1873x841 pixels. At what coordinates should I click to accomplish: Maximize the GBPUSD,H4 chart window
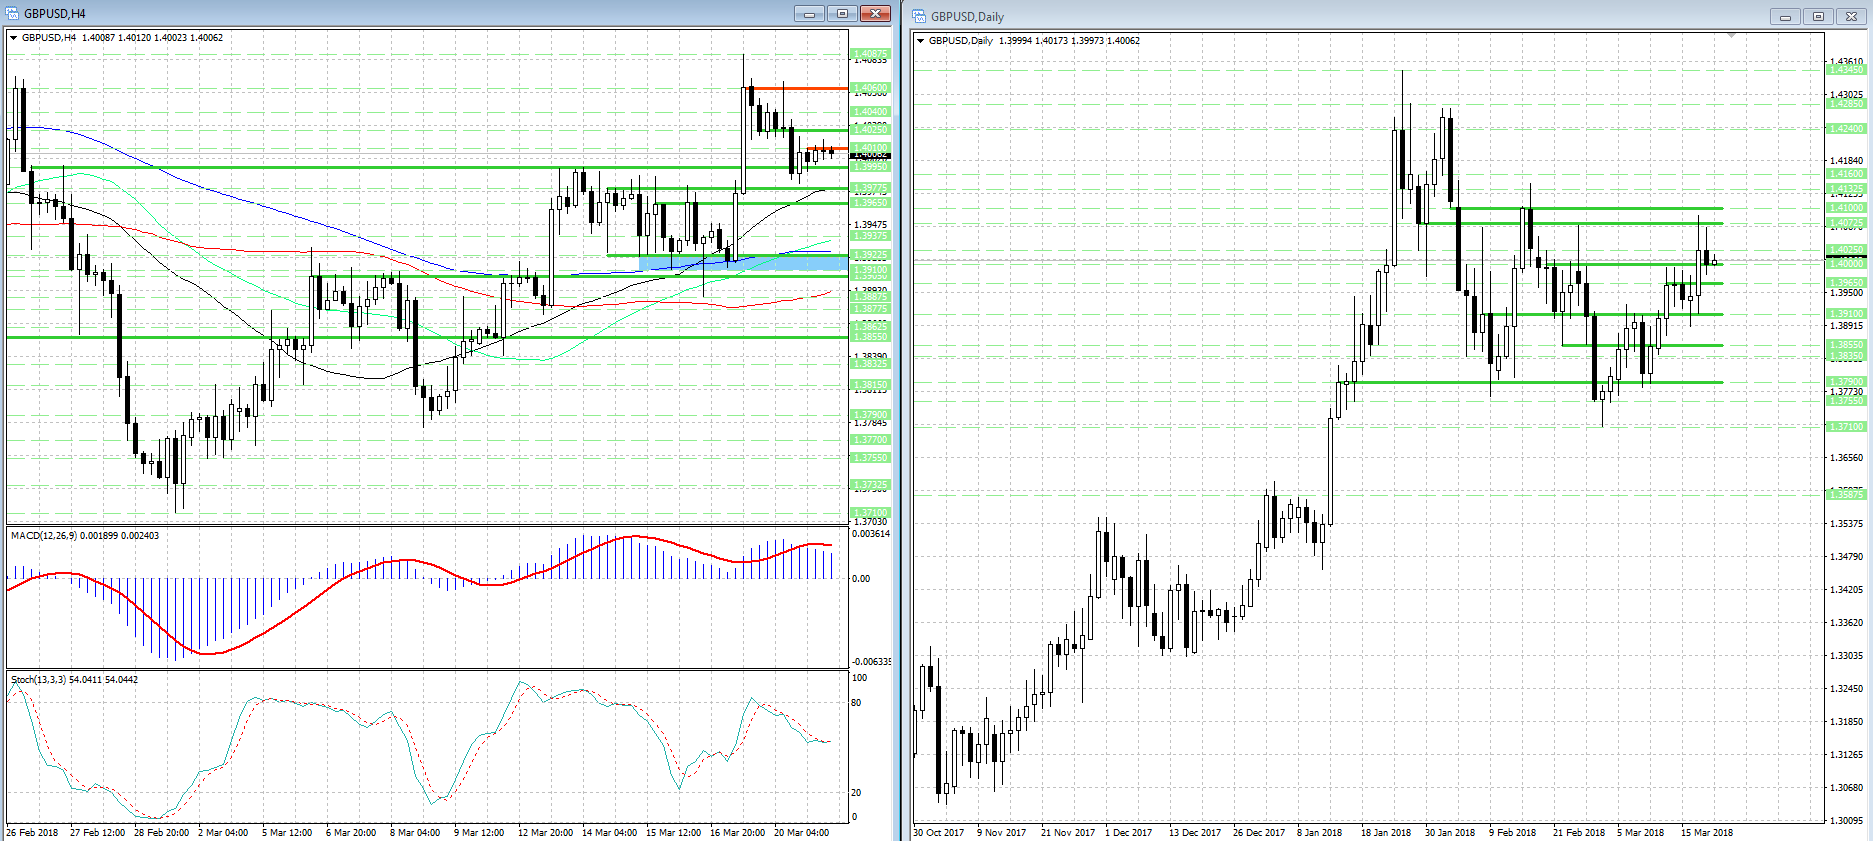pos(842,13)
